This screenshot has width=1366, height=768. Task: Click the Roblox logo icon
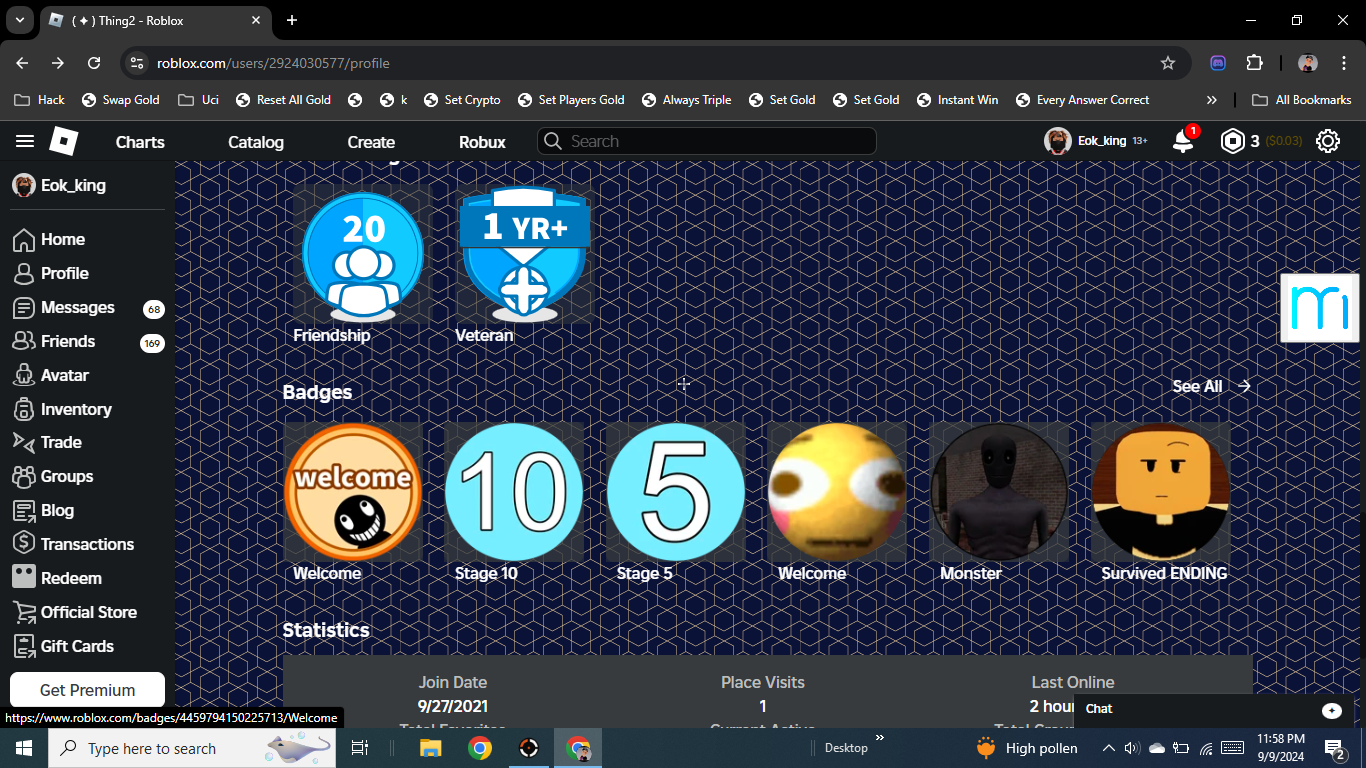[63, 141]
